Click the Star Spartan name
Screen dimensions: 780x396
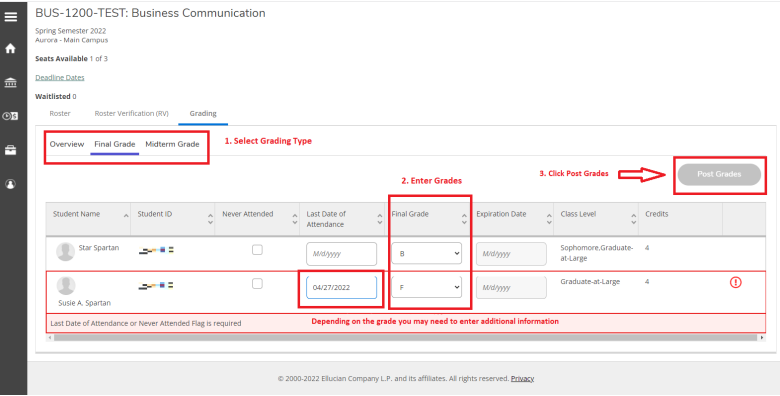point(98,248)
